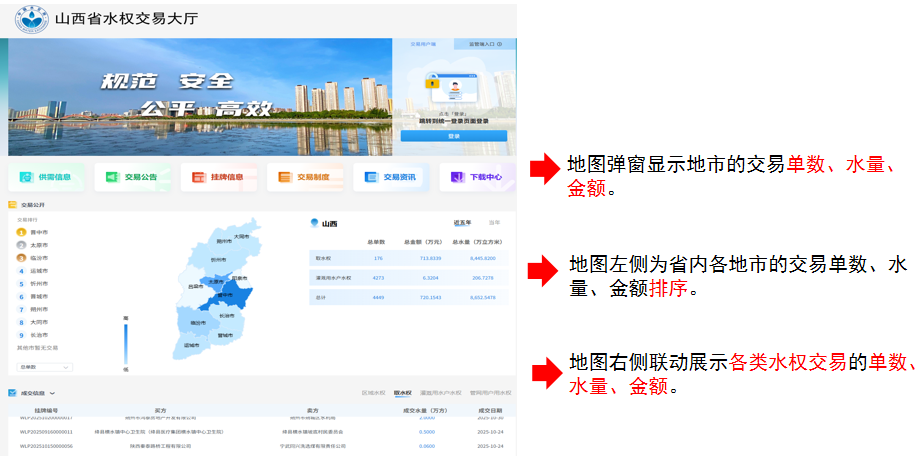
Task: Select the 交易用户端 login tab
Action: pos(424,45)
